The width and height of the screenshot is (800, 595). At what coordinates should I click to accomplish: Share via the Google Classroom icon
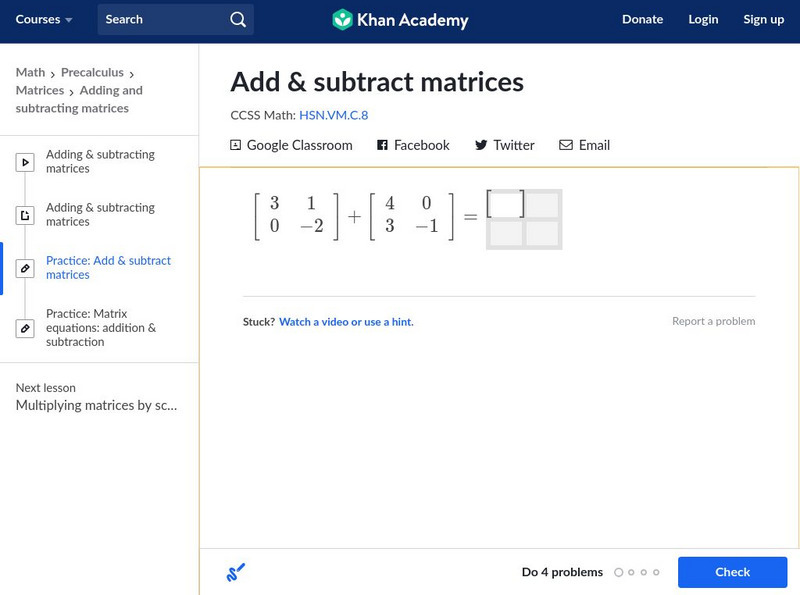point(236,145)
